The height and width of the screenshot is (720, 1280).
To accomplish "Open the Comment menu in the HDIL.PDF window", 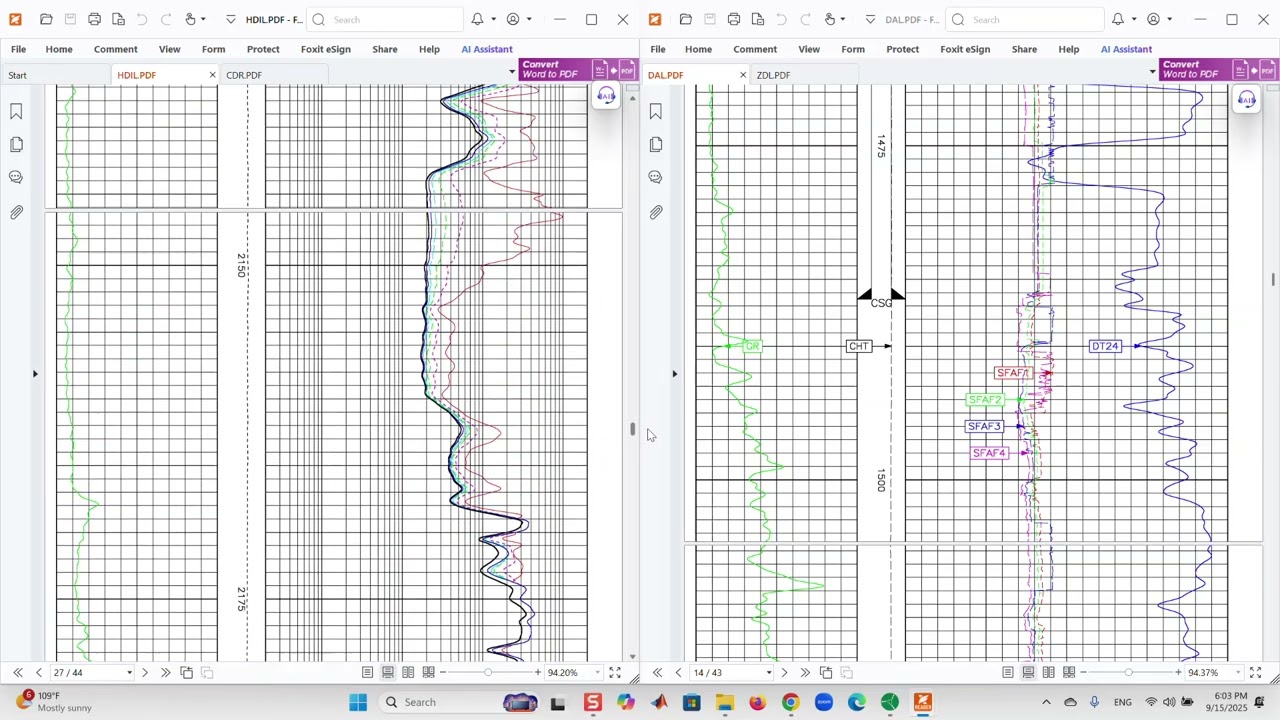I will (116, 49).
